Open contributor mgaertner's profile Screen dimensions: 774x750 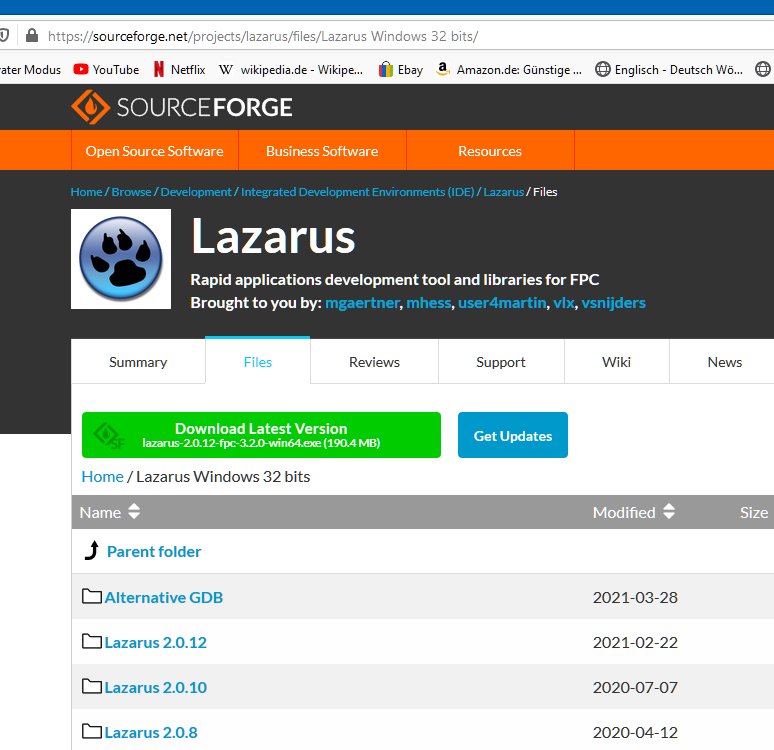pos(362,302)
